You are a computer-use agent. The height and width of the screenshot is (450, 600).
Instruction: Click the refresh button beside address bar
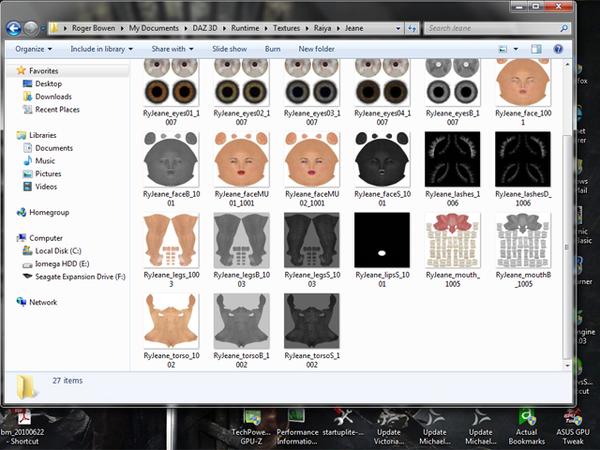pos(412,28)
